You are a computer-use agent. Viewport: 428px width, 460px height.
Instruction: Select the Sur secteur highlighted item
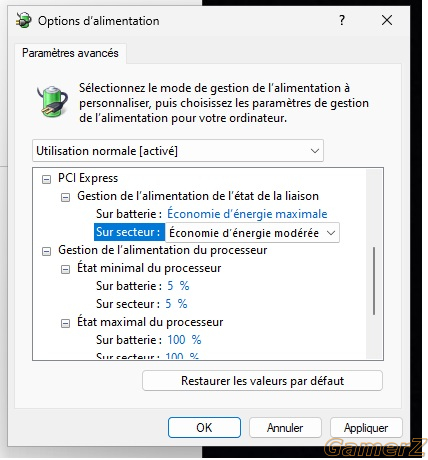click(x=129, y=232)
